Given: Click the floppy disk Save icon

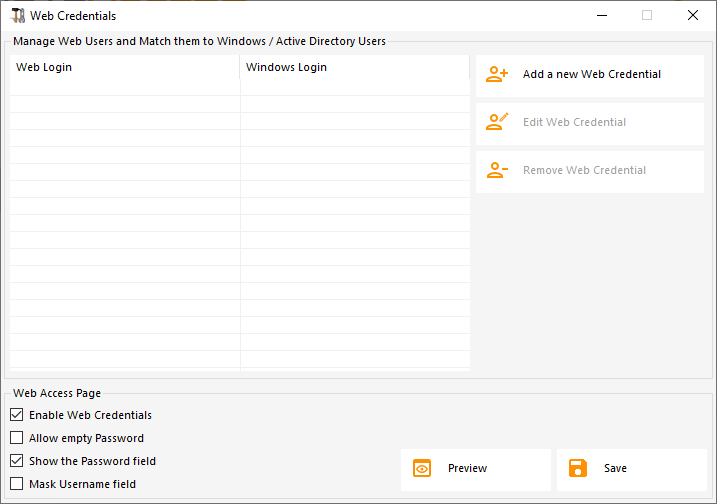Looking at the screenshot, I should coord(578,468).
